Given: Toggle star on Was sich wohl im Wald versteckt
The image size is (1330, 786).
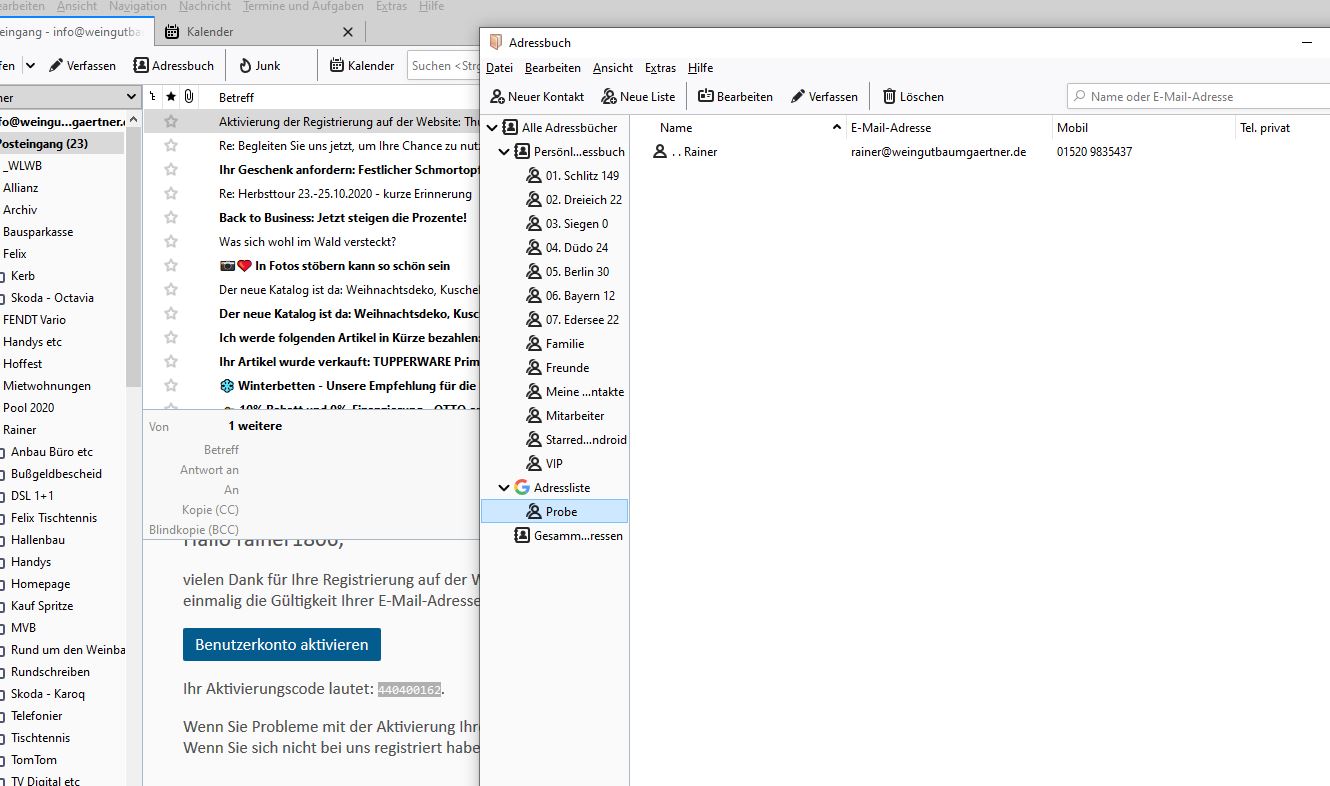Looking at the screenshot, I should (171, 242).
